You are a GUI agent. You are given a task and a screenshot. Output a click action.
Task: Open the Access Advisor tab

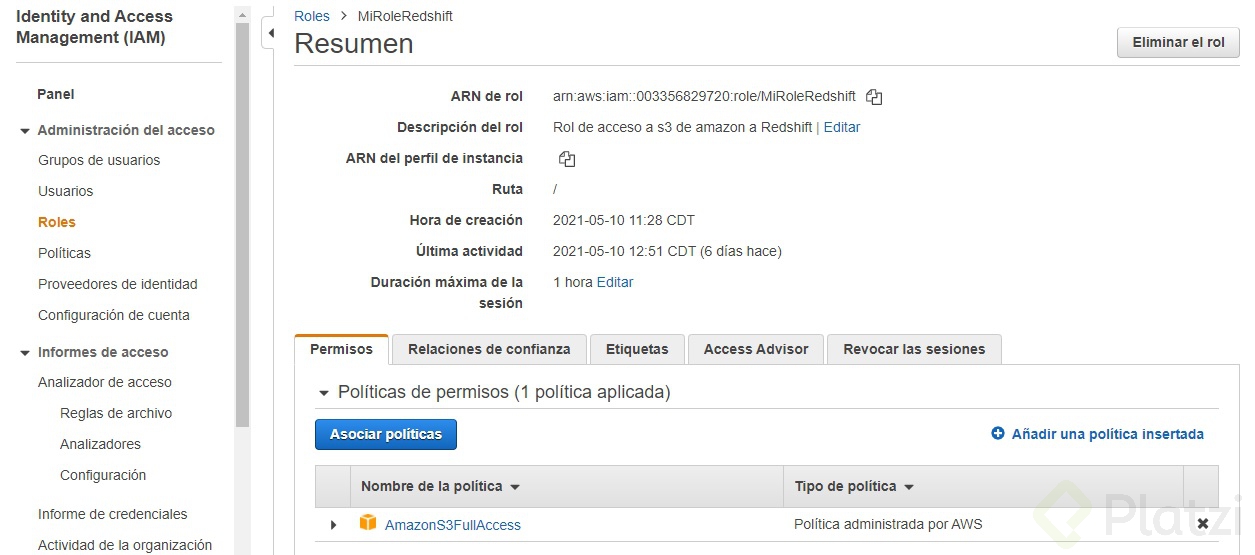coord(756,349)
